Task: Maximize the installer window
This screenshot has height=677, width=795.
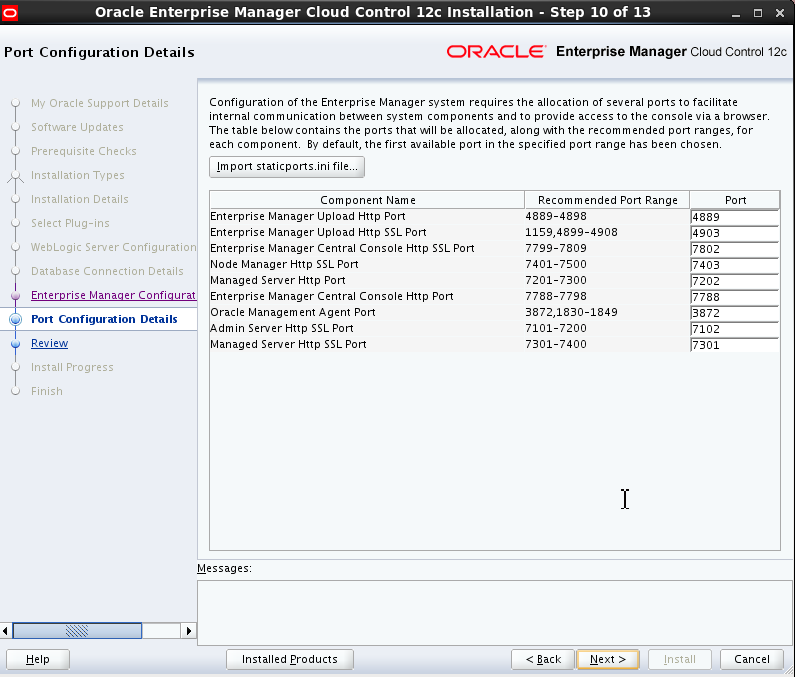Action: (x=758, y=13)
